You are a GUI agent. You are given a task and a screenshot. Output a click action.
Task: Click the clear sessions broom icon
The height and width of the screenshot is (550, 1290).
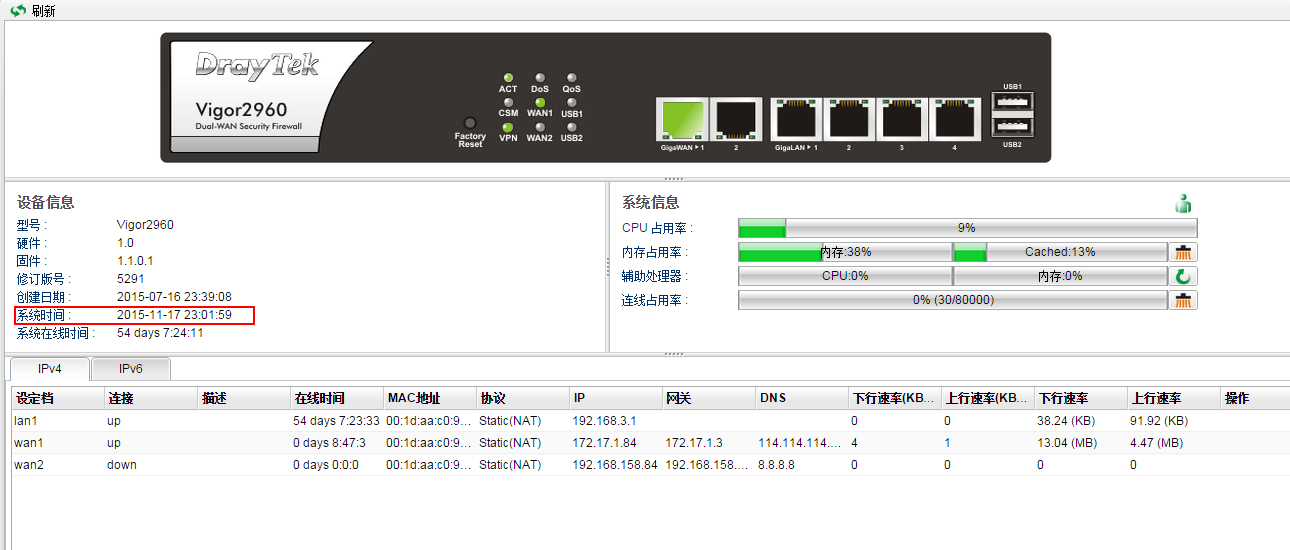coord(1184,300)
